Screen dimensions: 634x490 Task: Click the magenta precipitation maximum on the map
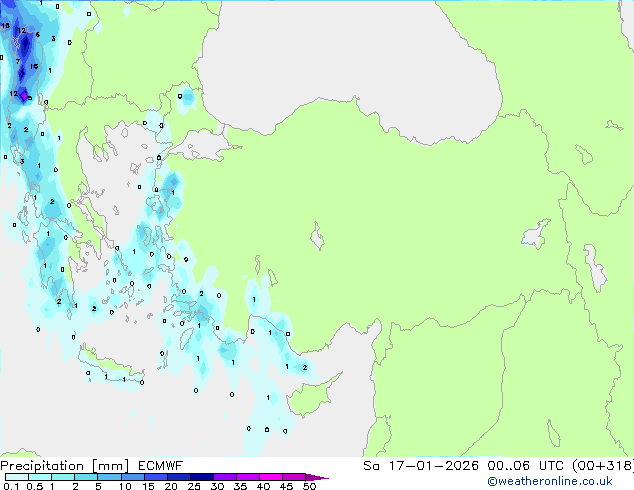coord(24,96)
